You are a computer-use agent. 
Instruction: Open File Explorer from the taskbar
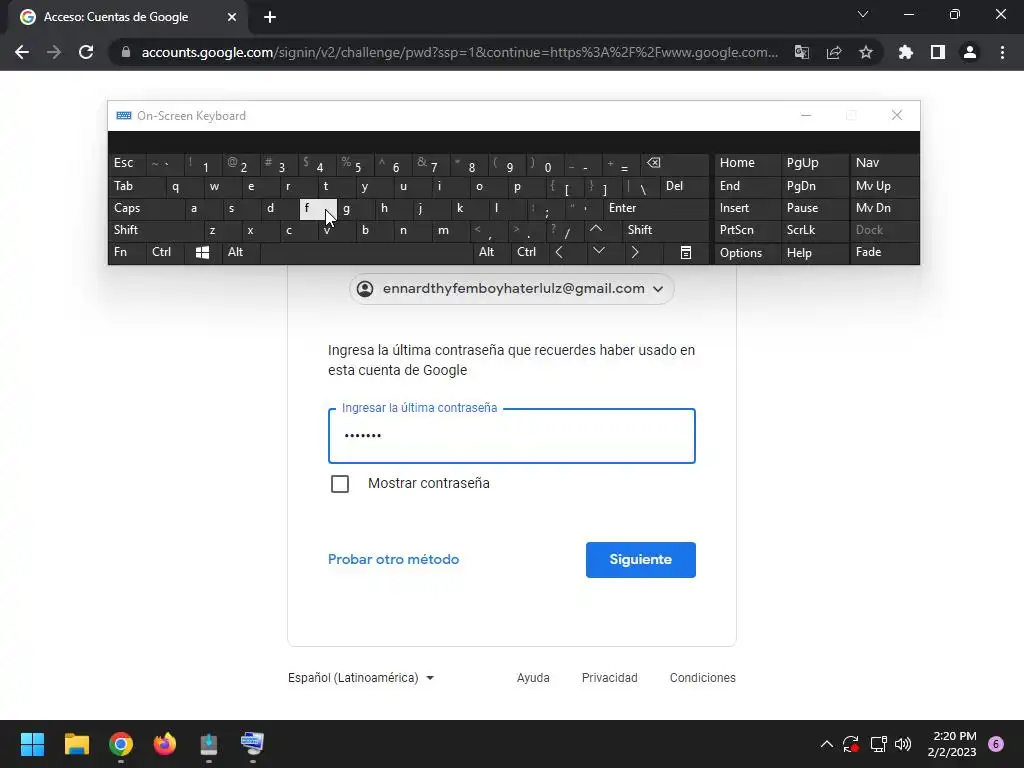pyautogui.click(x=76, y=744)
